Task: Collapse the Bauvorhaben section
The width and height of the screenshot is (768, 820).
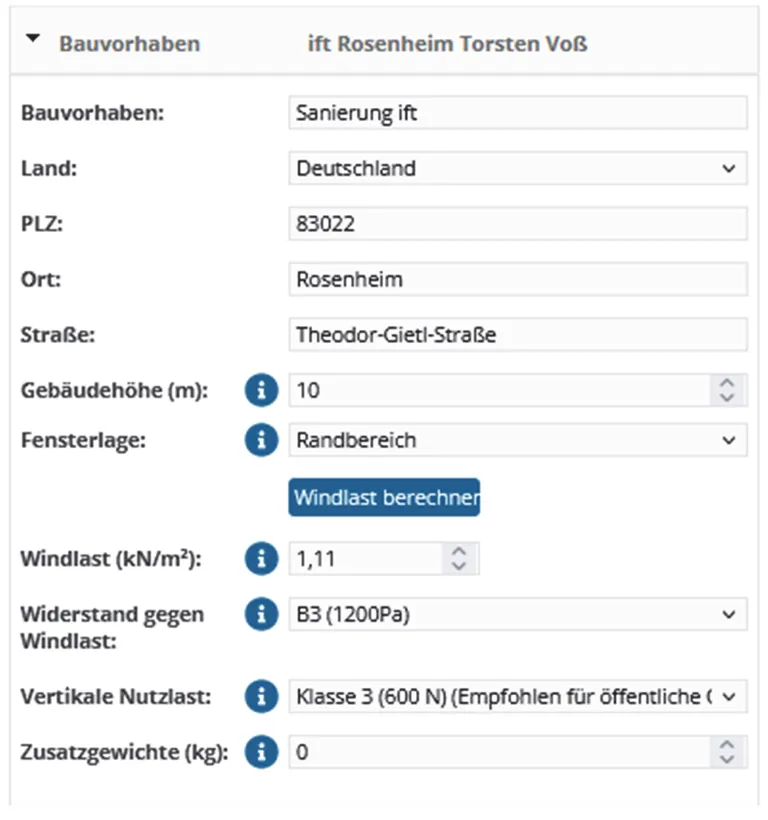Action: click(34, 41)
